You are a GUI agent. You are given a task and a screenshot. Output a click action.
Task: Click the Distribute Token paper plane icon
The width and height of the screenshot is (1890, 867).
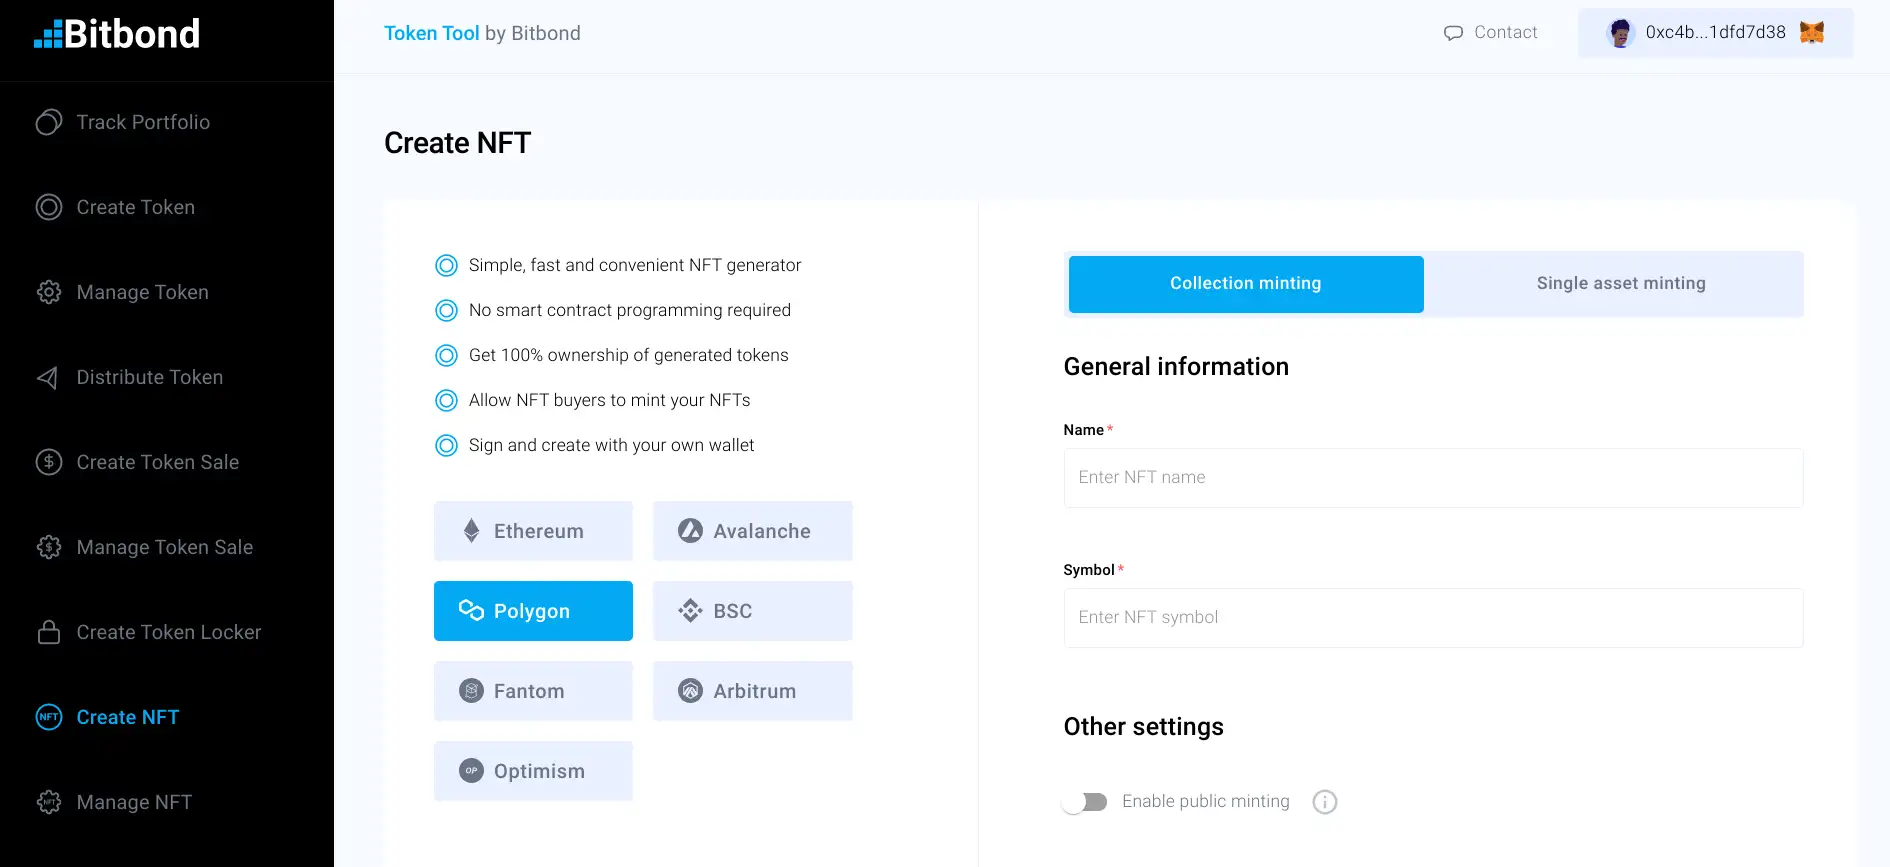[x=48, y=377]
